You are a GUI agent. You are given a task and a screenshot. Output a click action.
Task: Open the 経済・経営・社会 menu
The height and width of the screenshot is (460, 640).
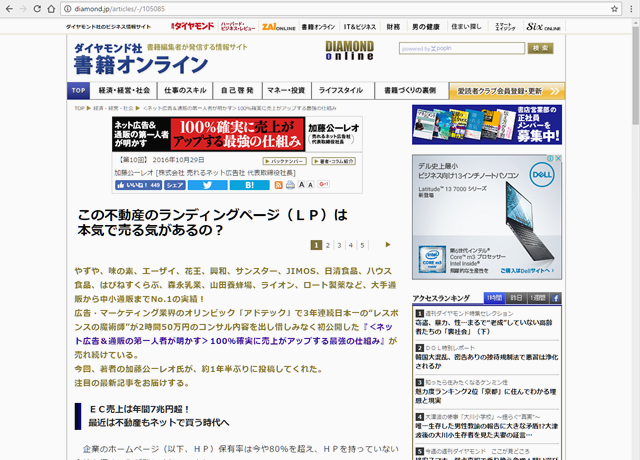pyautogui.click(x=125, y=90)
